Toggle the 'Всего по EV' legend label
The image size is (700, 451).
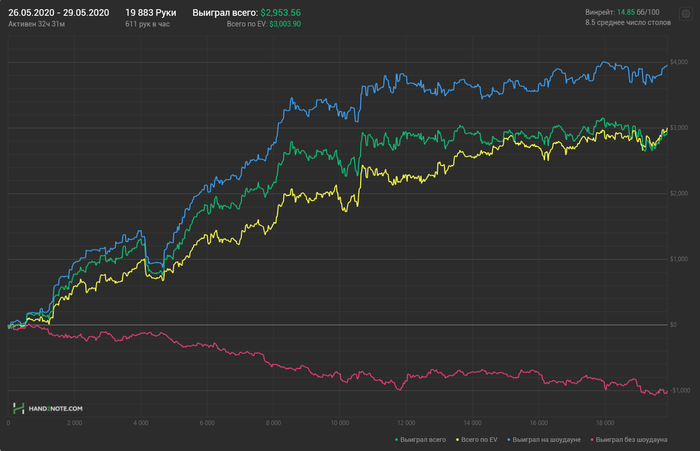pos(479,439)
